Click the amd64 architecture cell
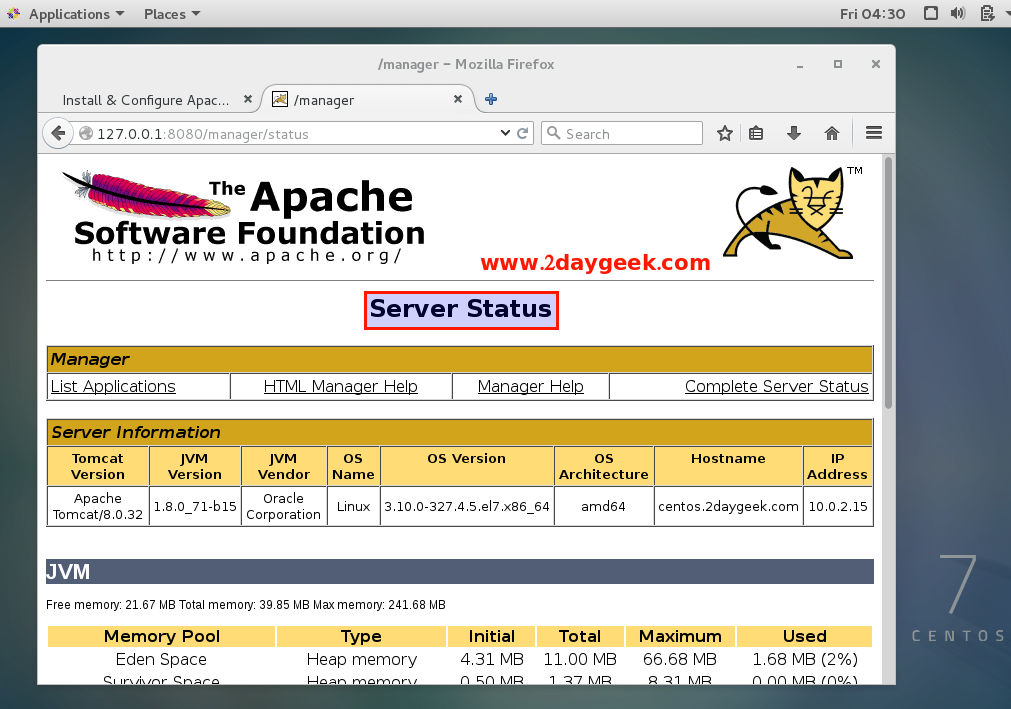Viewport: 1011px width, 709px height. point(604,507)
